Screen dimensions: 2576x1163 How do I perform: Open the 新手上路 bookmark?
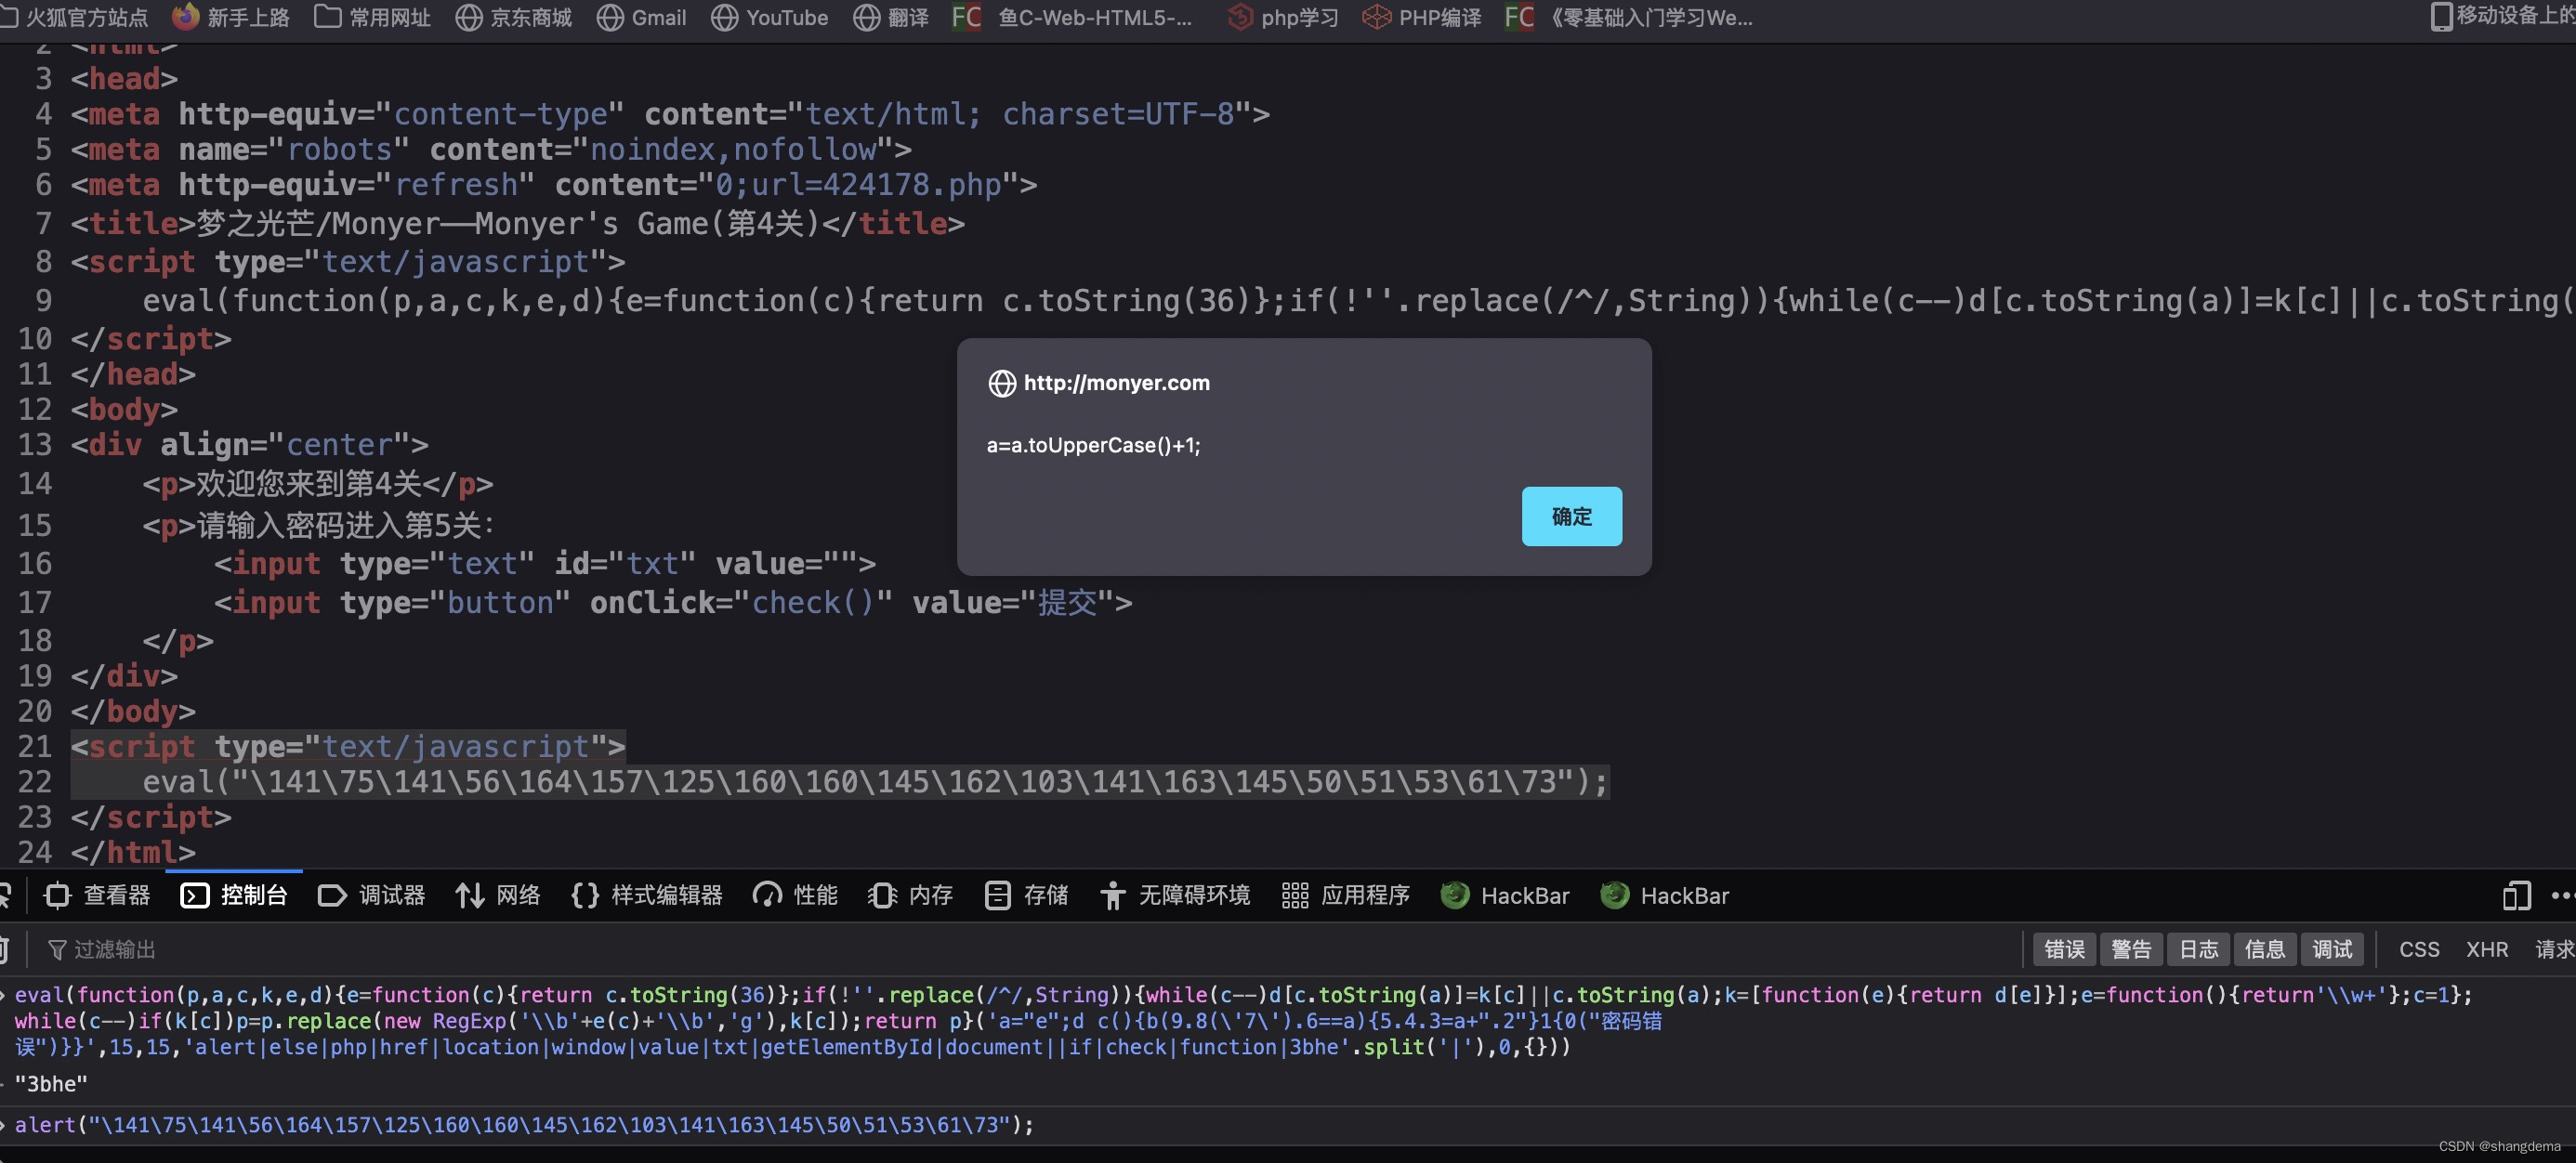click(231, 17)
